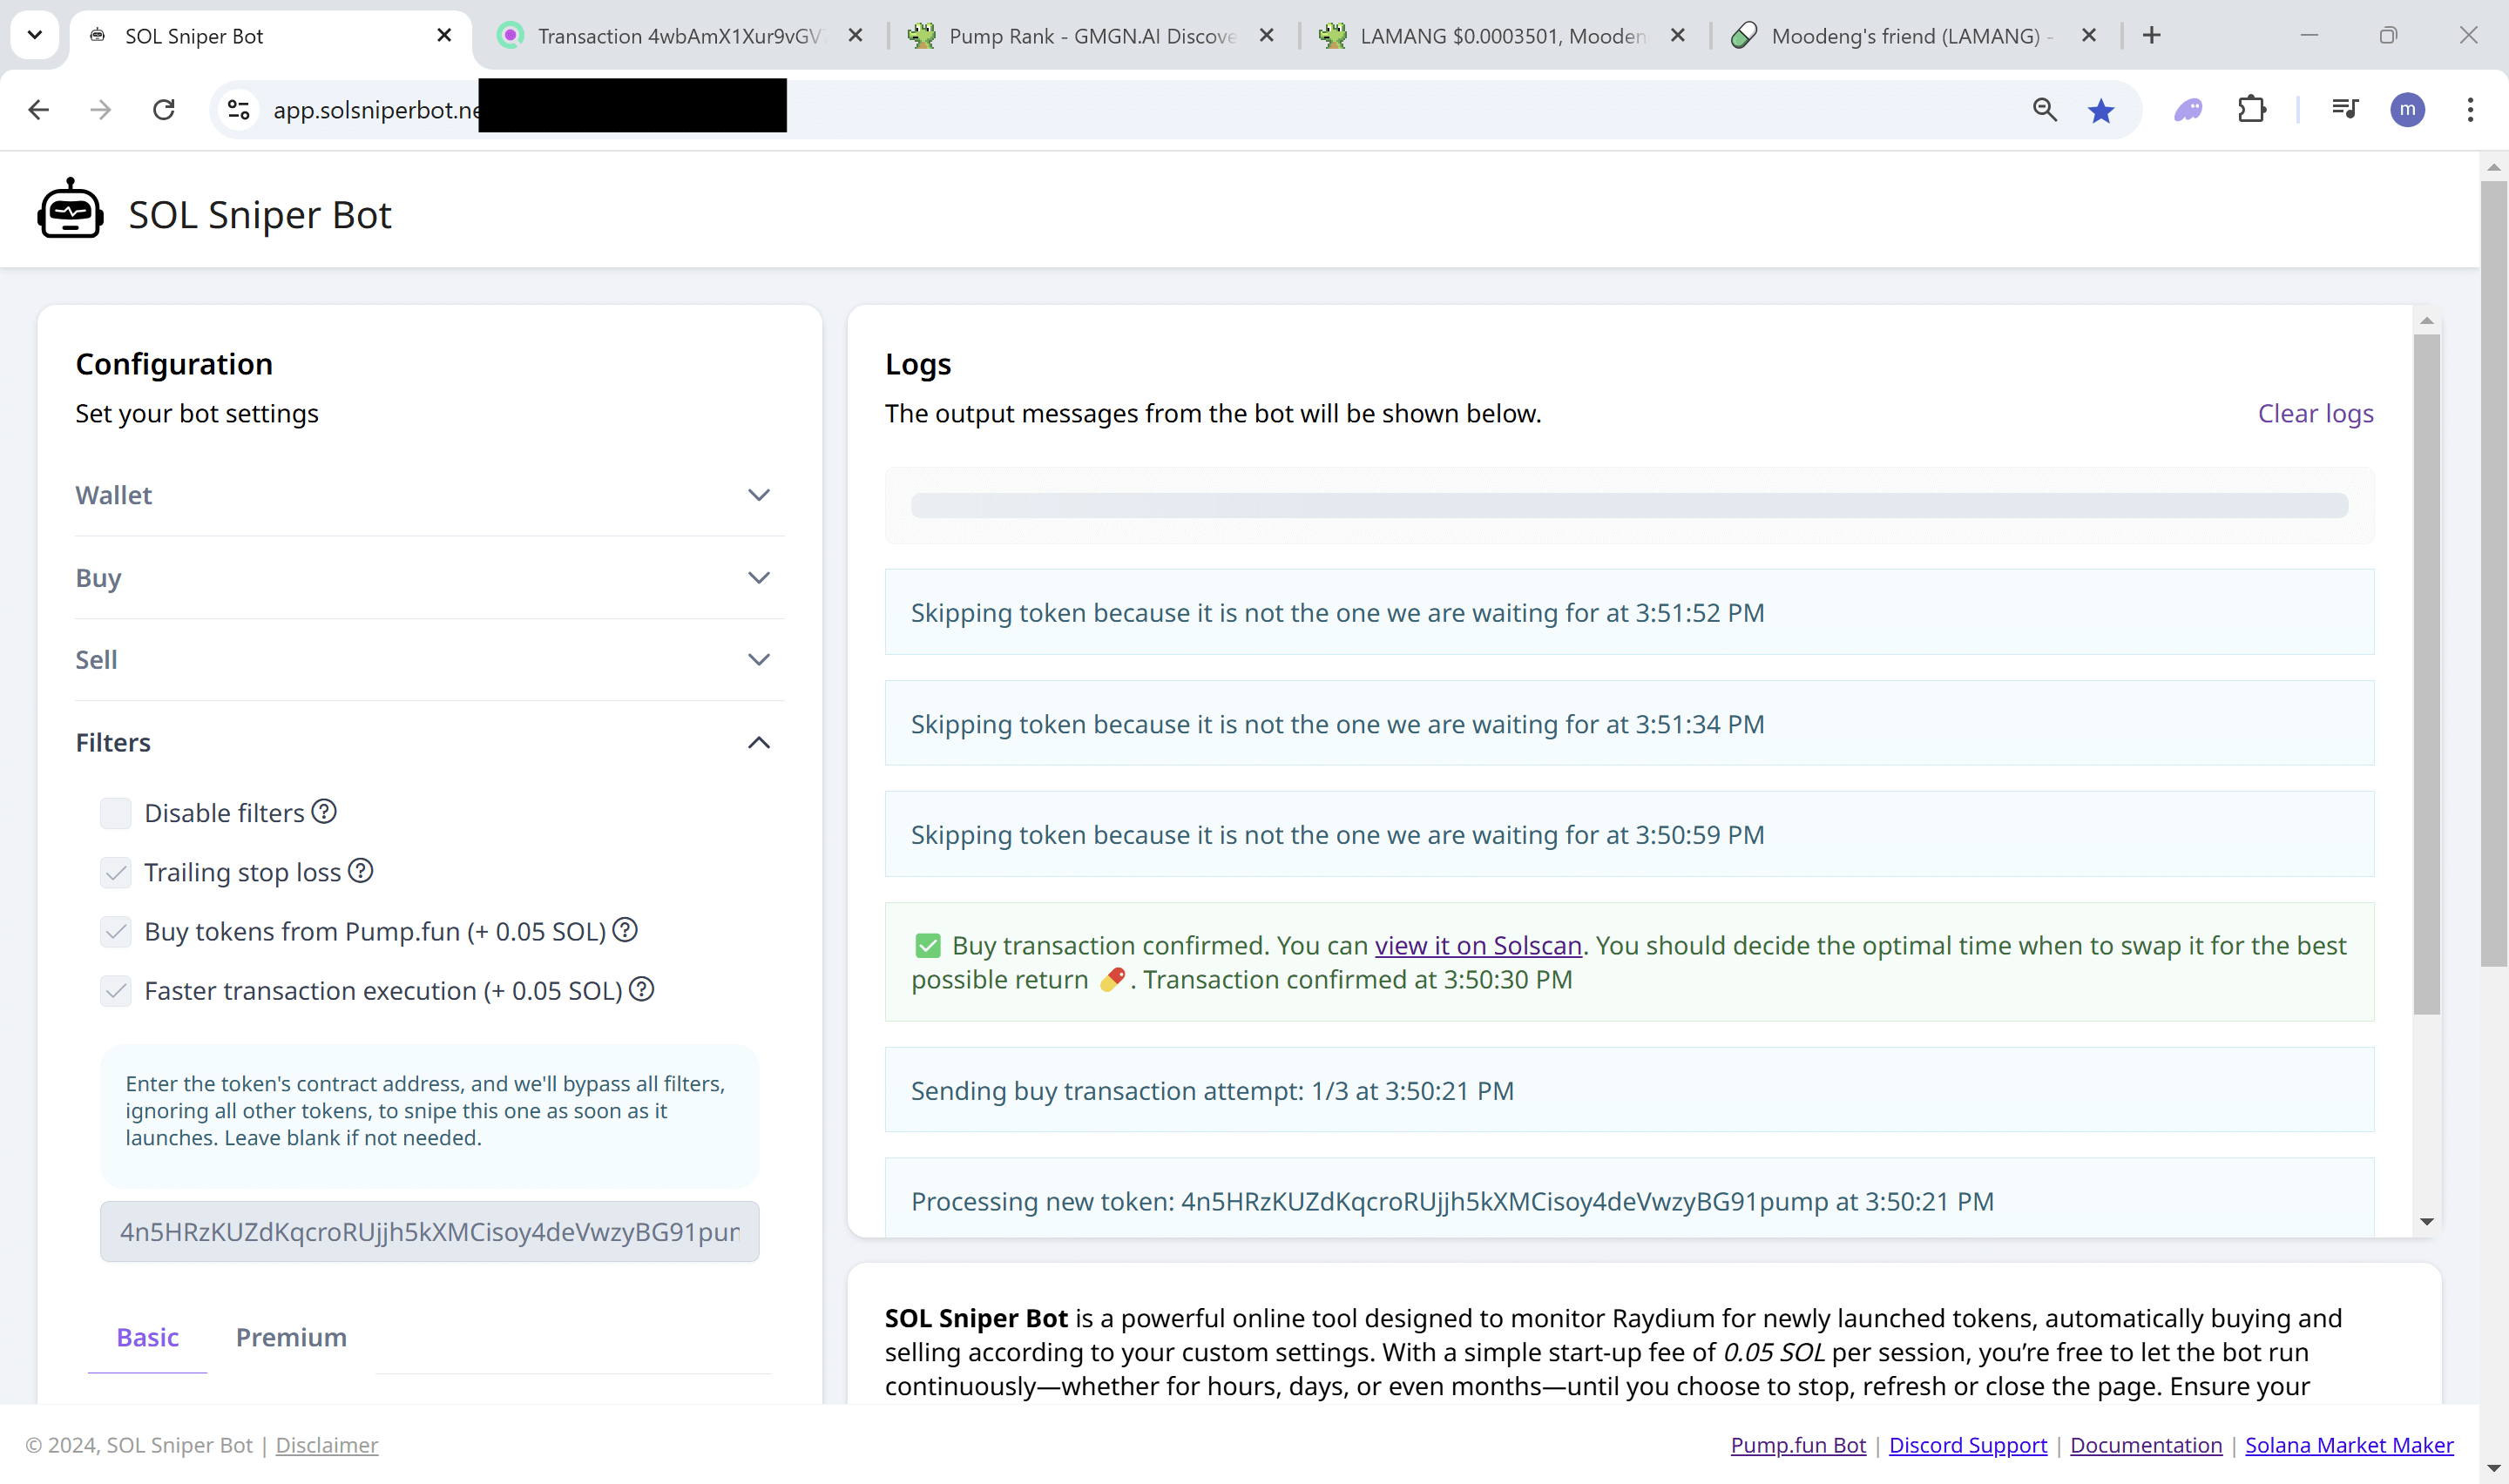
Task: Close the Moodeng's friend (LAMANG) tab
Action: point(2089,35)
